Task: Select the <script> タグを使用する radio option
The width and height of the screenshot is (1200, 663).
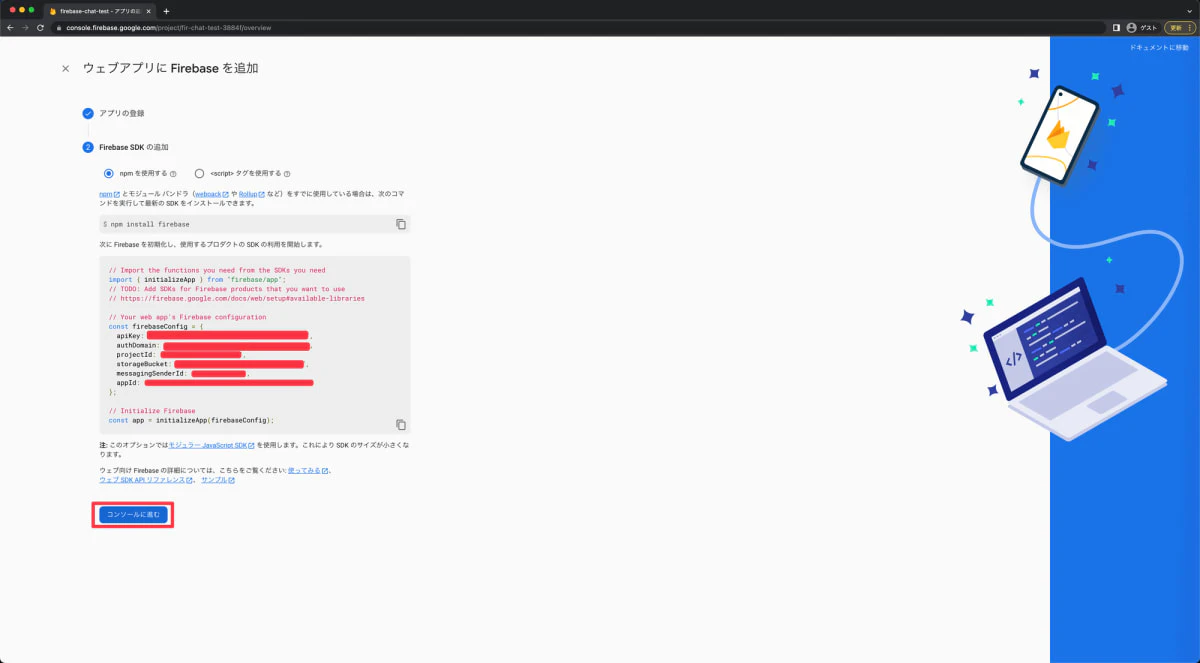Action: click(x=199, y=173)
